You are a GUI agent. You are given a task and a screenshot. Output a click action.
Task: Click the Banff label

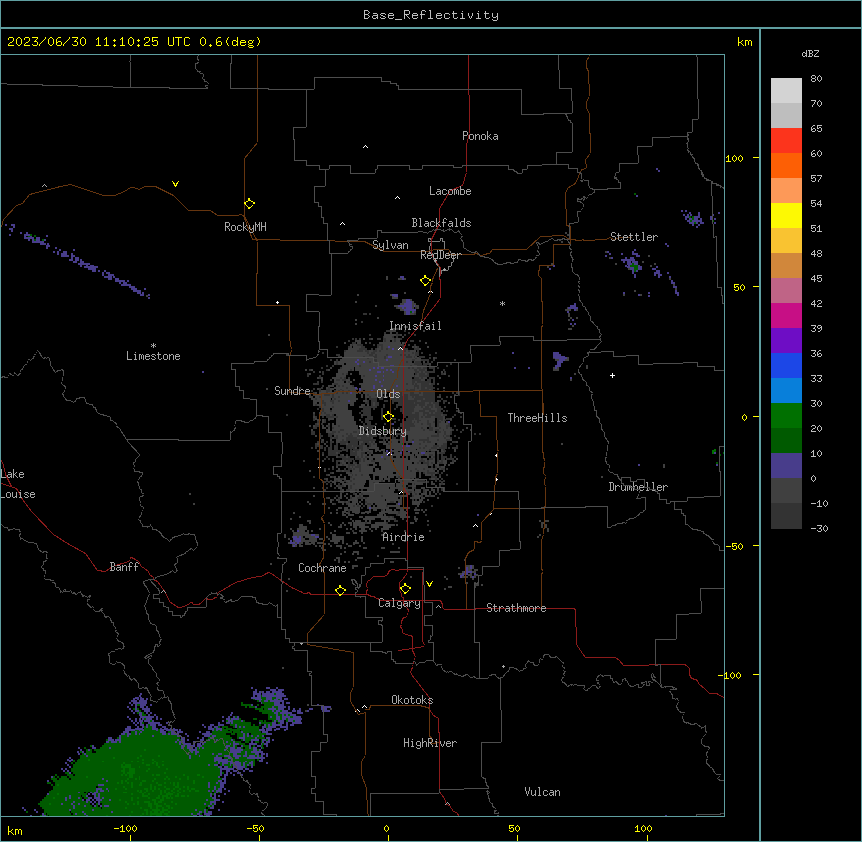pyautogui.click(x=124, y=567)
